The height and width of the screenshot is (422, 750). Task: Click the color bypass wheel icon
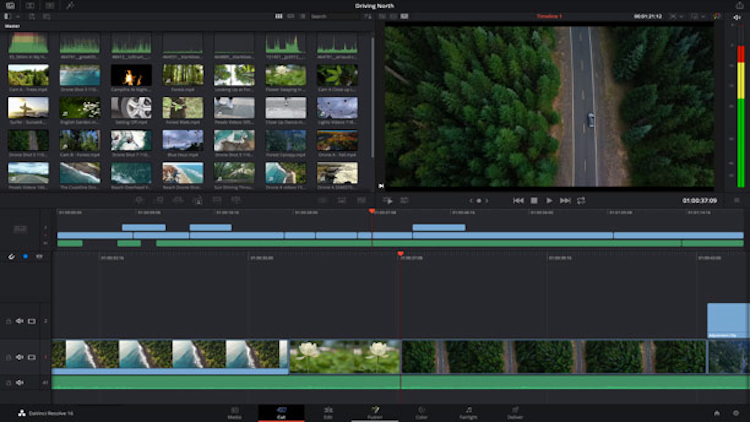pos(717,16)
